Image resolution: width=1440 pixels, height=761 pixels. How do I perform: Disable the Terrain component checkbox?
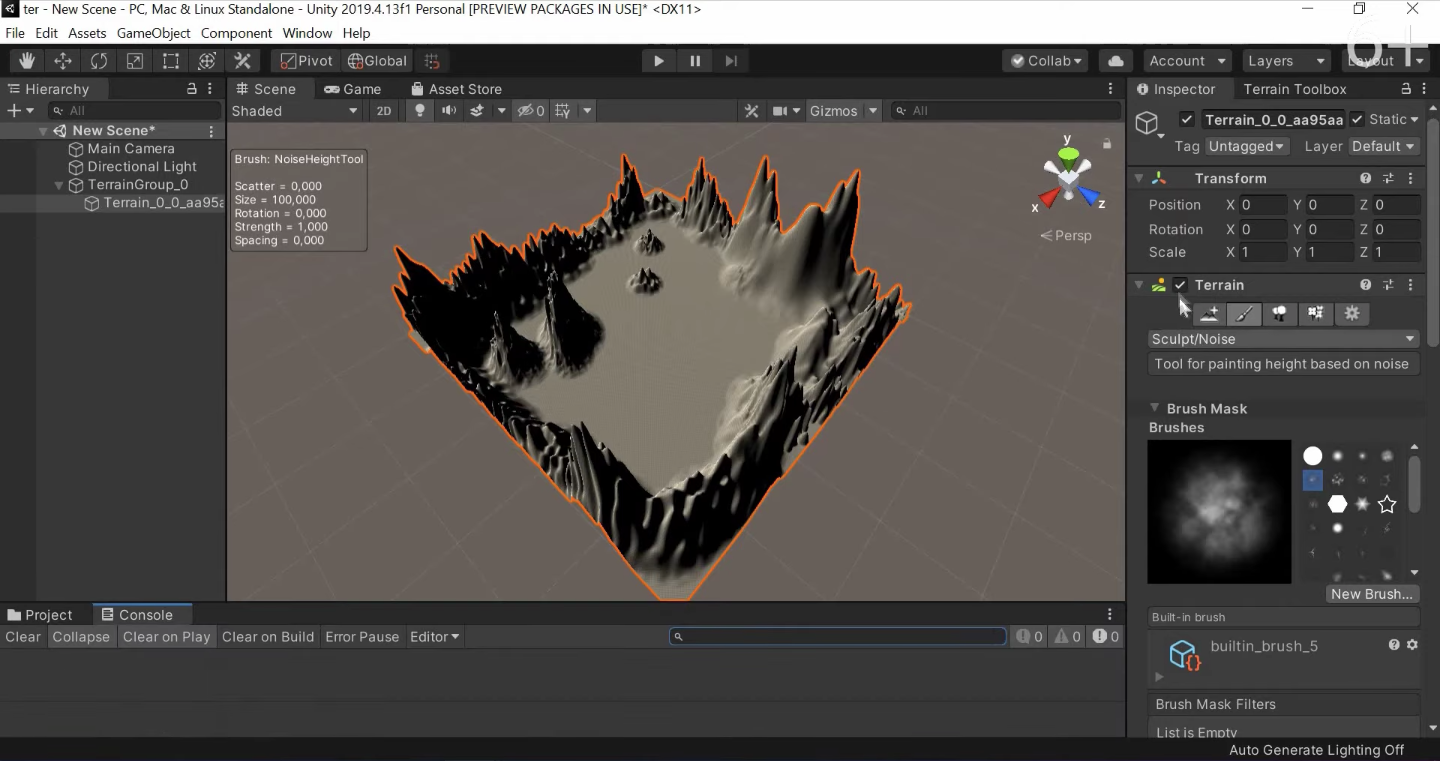pos(1180,285)
